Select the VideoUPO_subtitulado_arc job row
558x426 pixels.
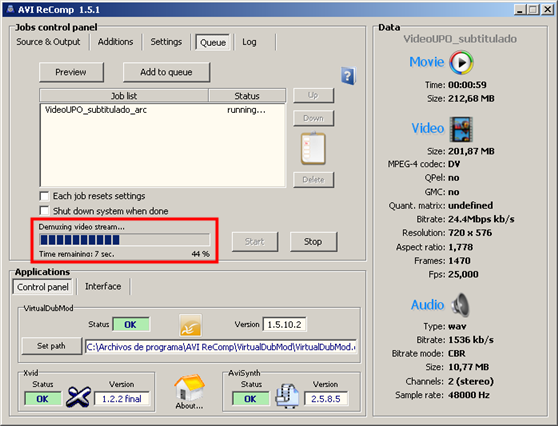point(163,110)
